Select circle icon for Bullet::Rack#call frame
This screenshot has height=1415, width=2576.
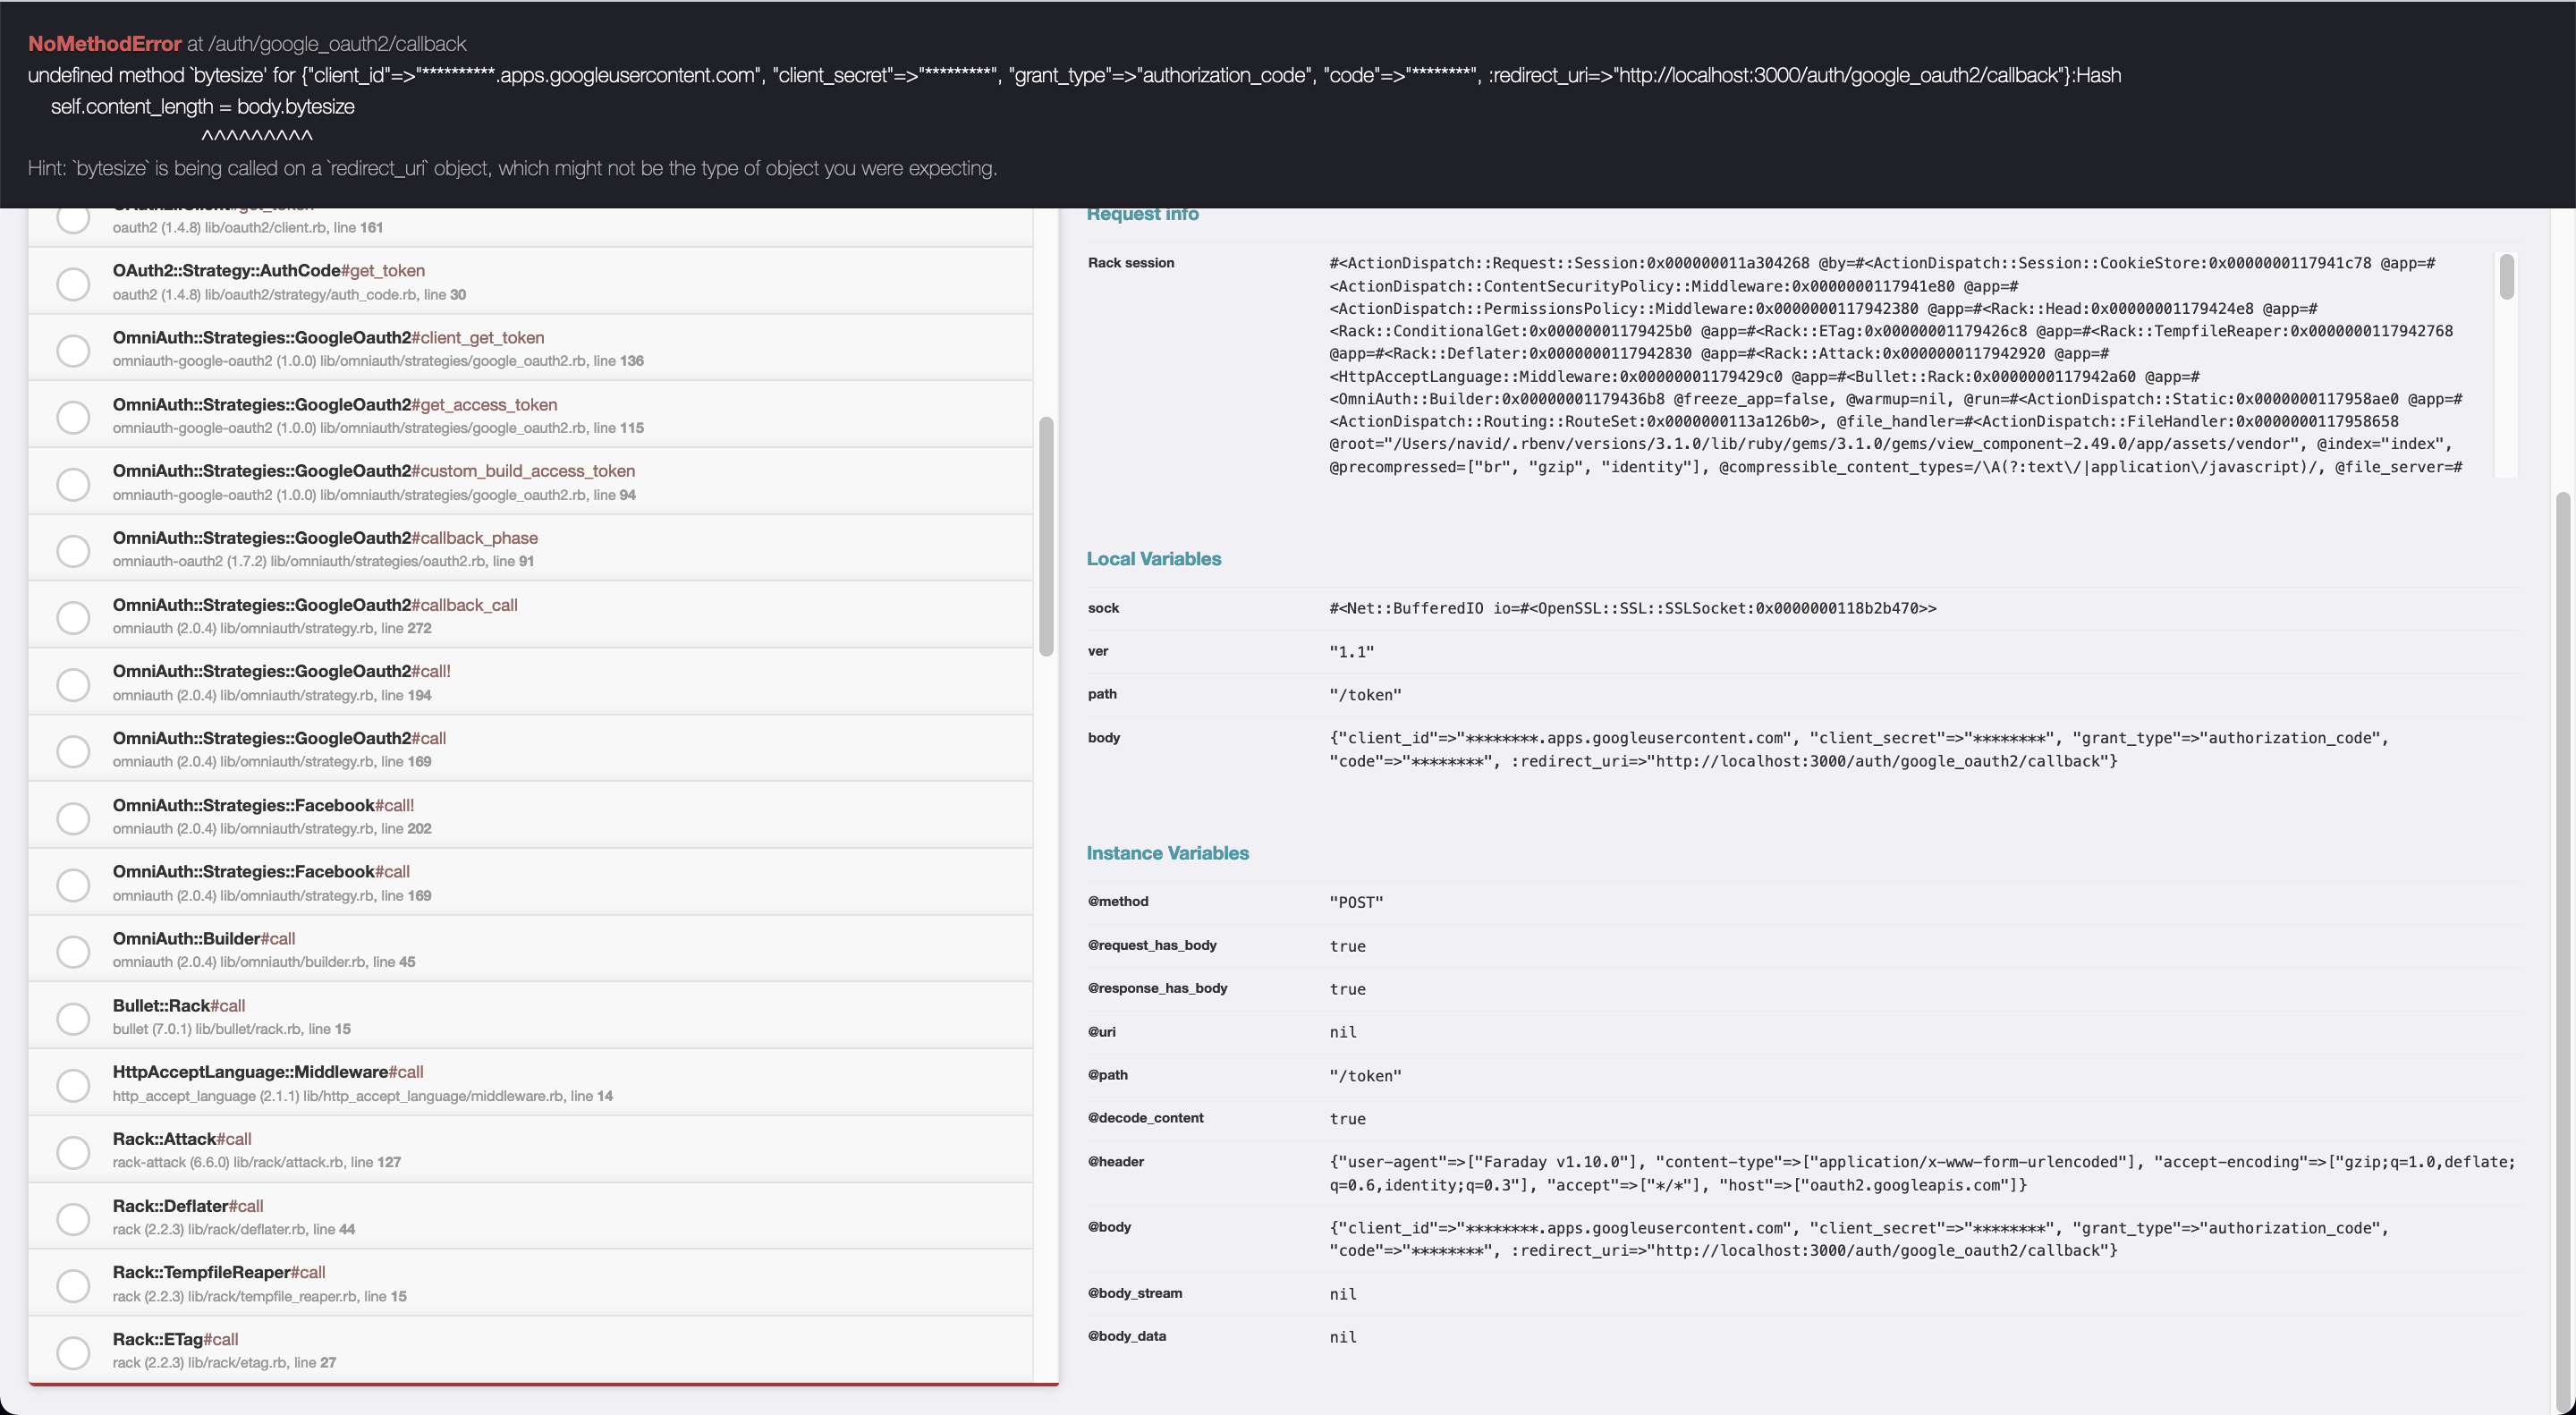tap(73, 1018)
